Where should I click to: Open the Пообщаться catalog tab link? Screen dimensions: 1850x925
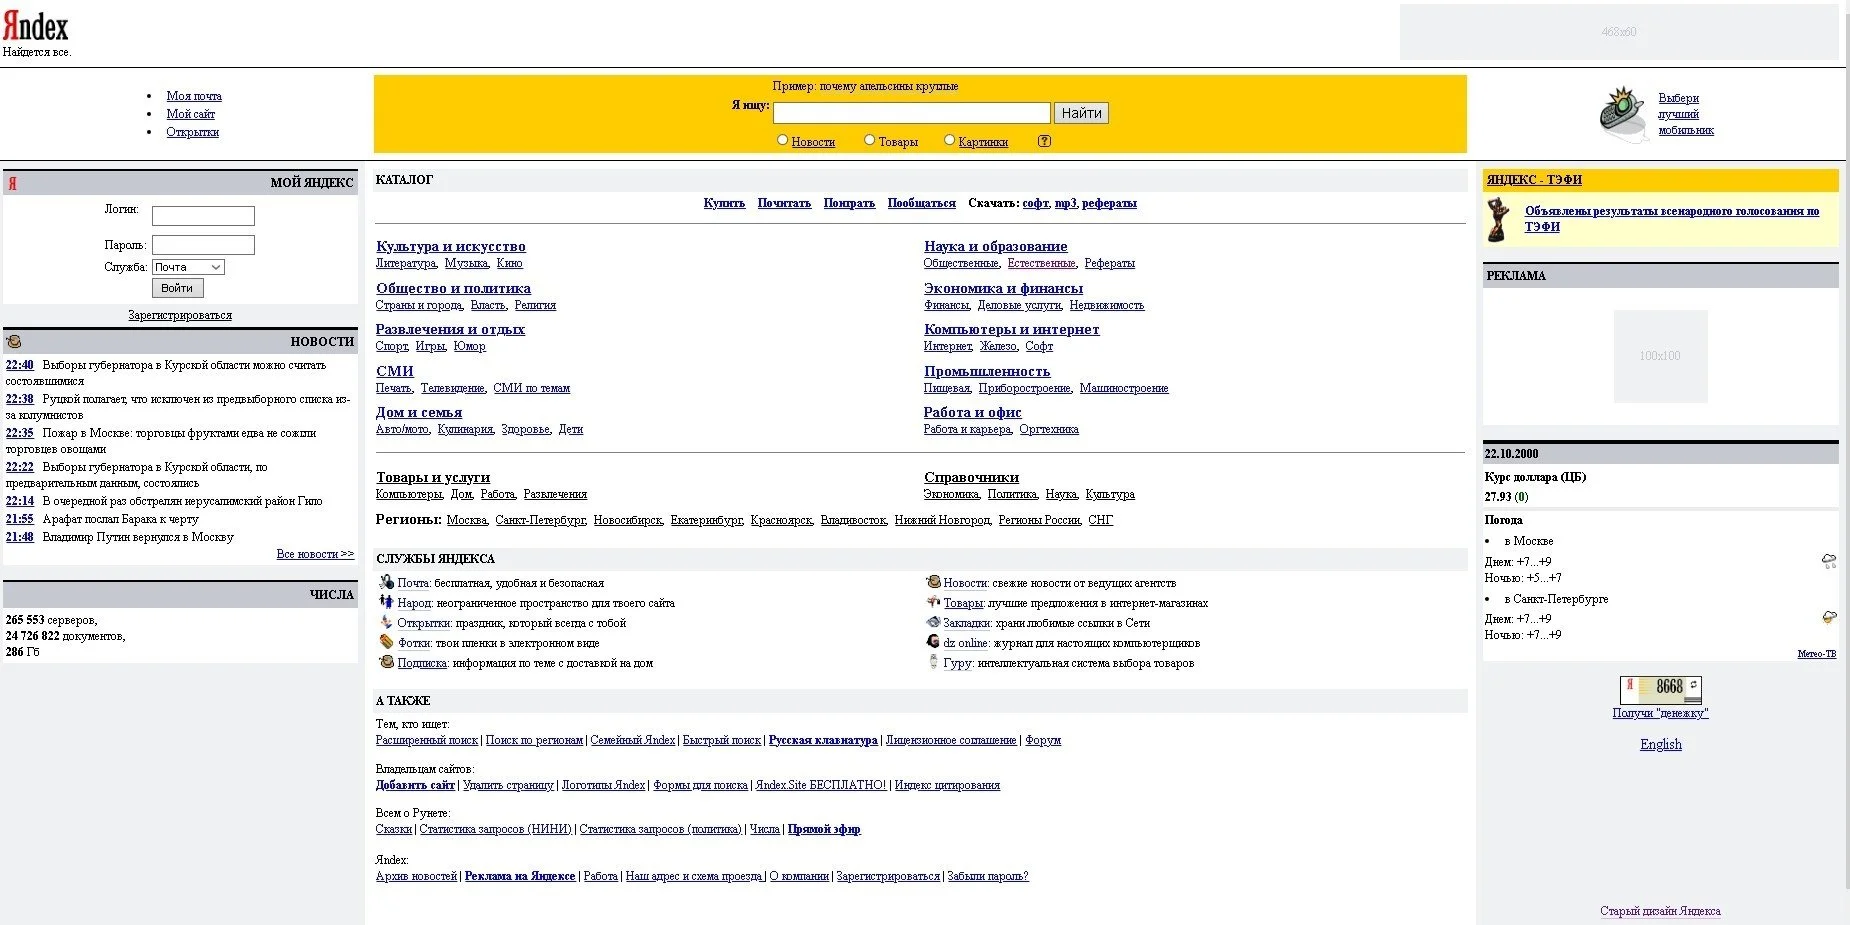(x=921, y=203)
